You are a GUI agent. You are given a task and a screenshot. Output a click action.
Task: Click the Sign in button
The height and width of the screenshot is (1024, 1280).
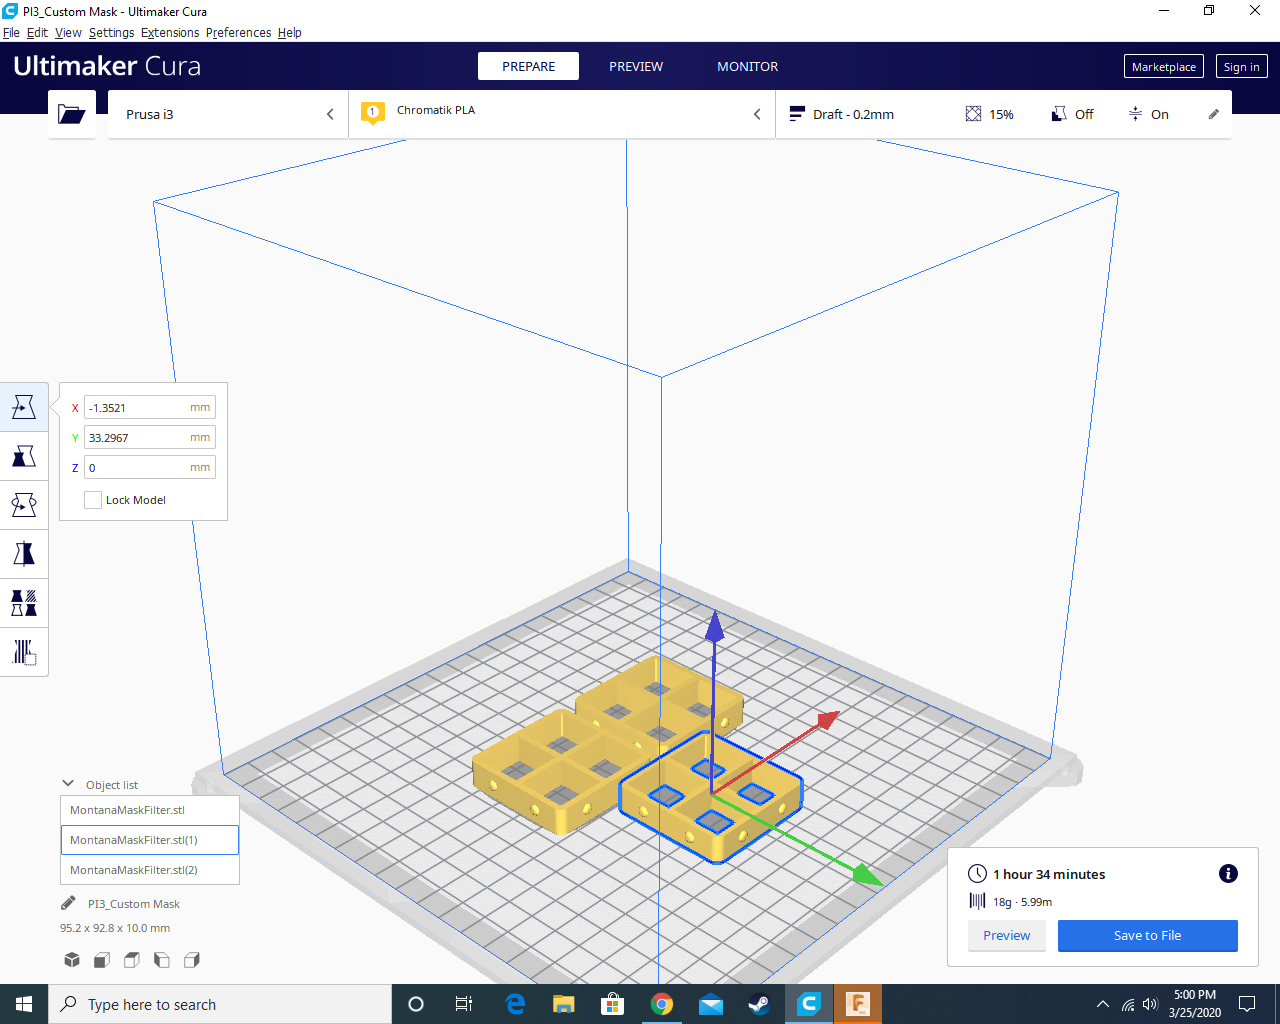[1242, 66]
